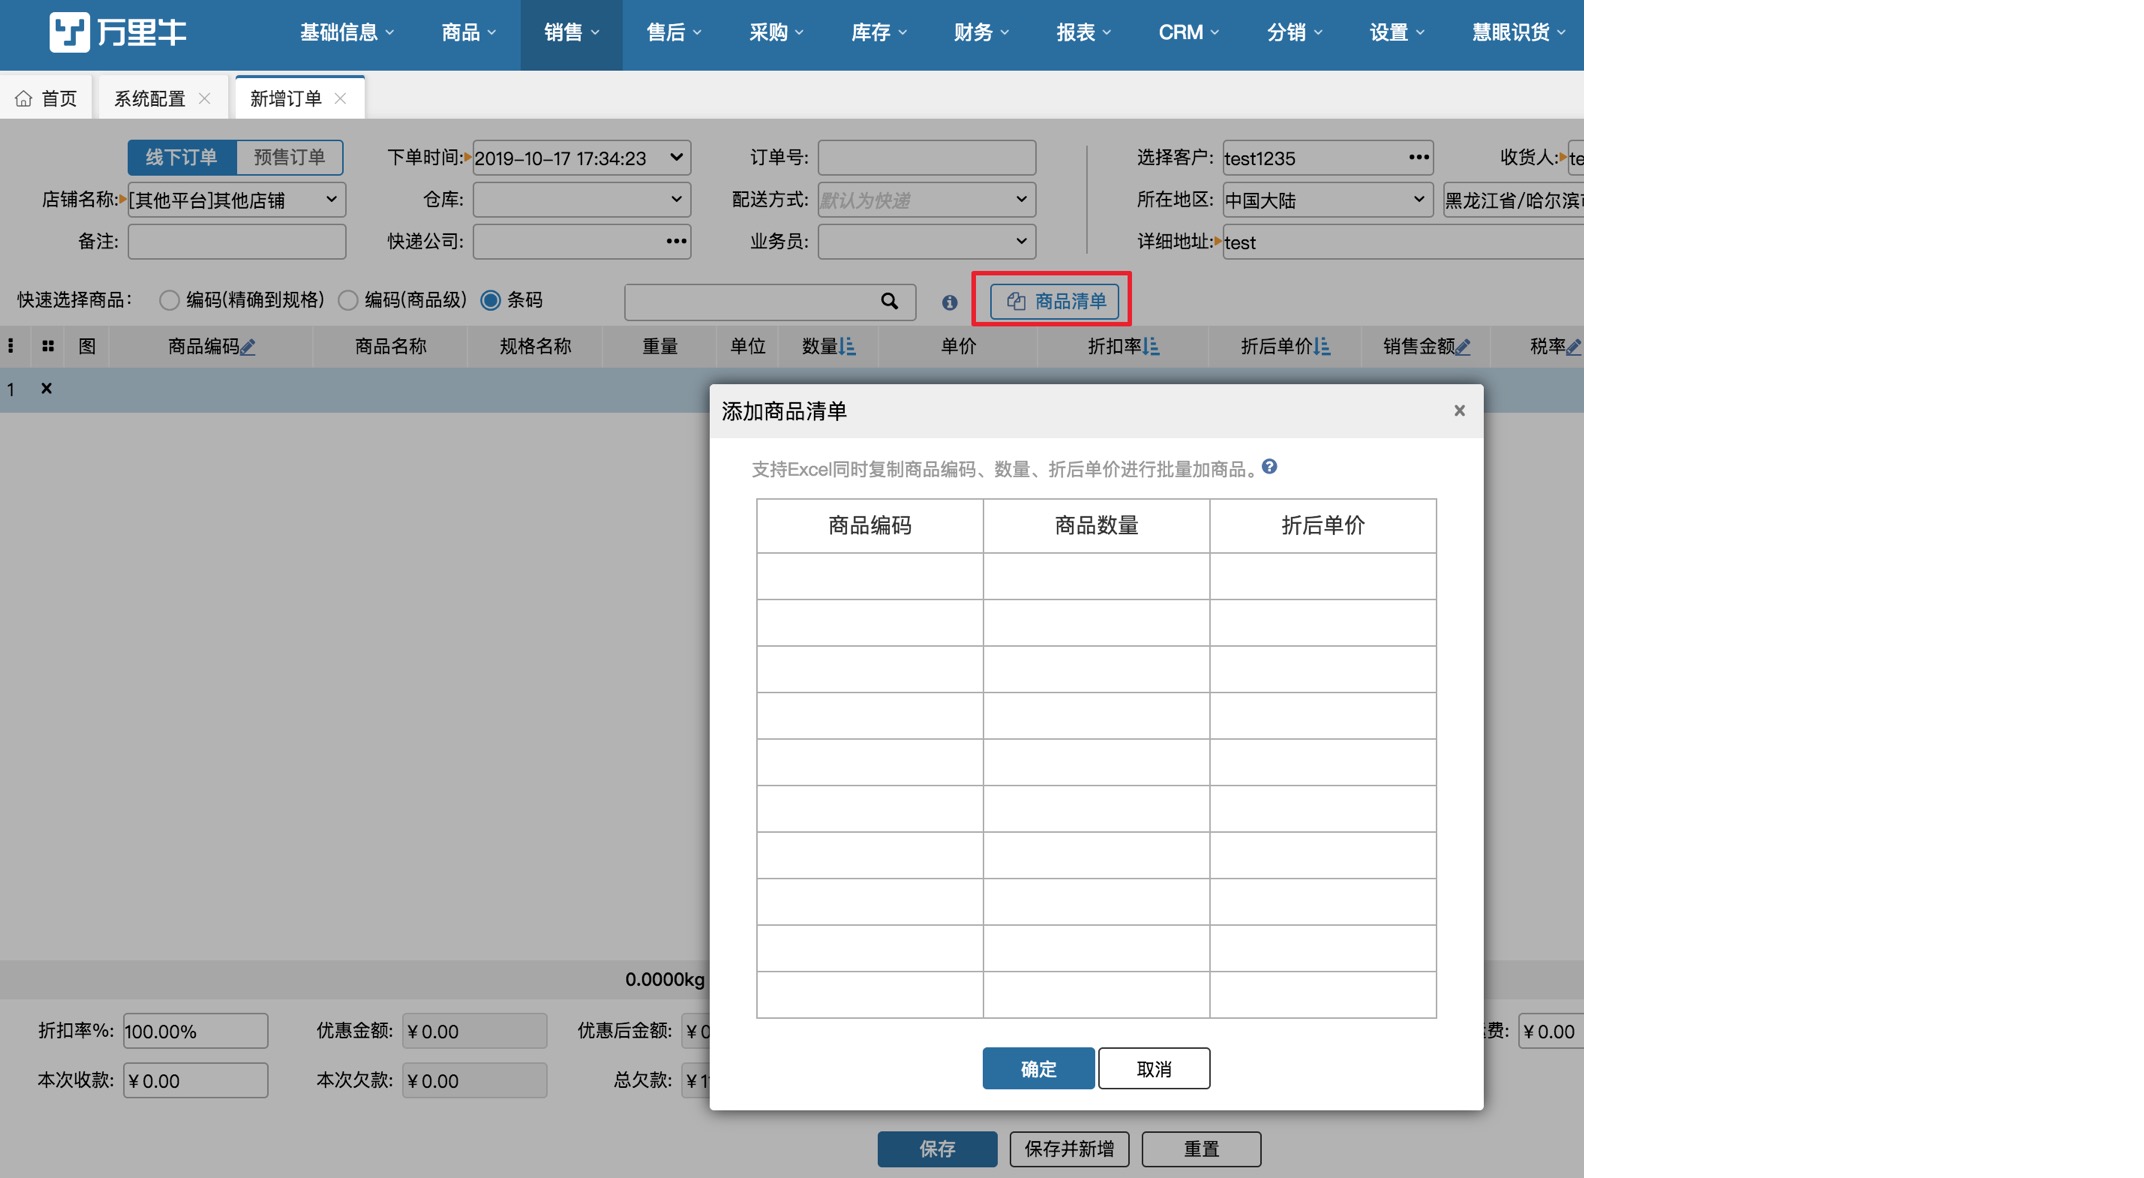Select the 条码 radio option
2144x1178 pixels.
point(491,300)
